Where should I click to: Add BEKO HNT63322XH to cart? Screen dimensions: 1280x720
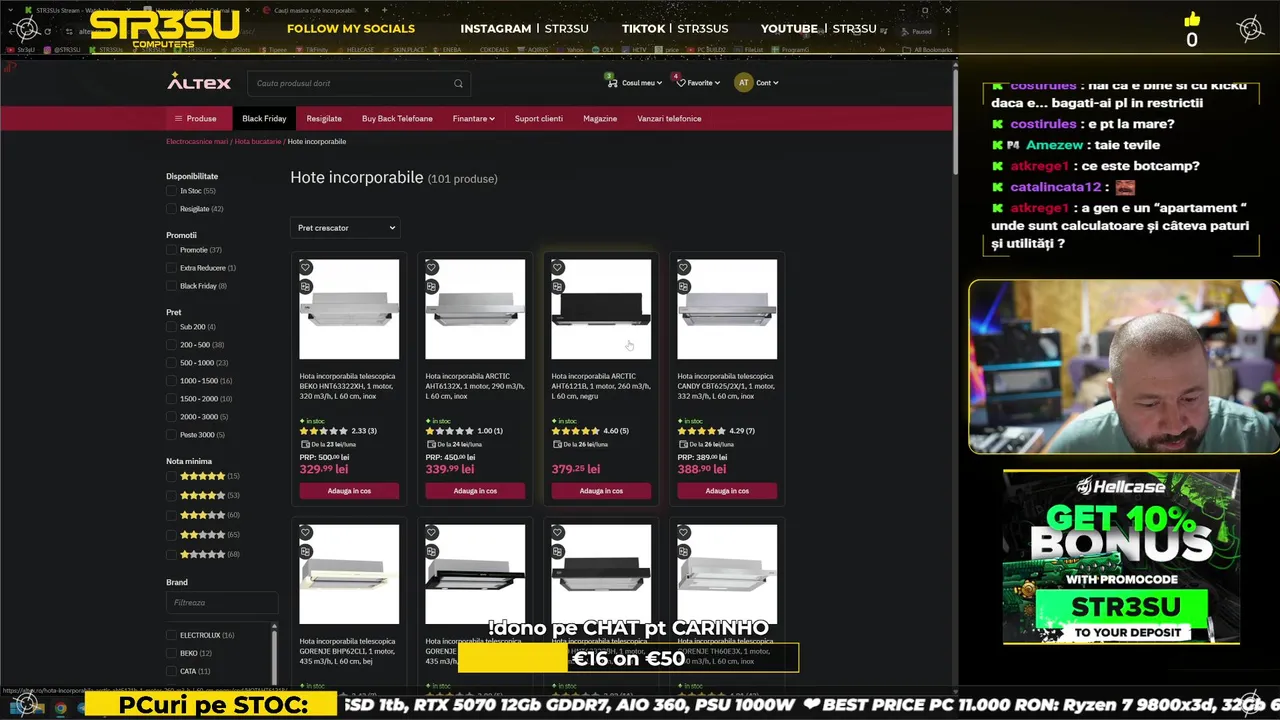tap(349, 491)
